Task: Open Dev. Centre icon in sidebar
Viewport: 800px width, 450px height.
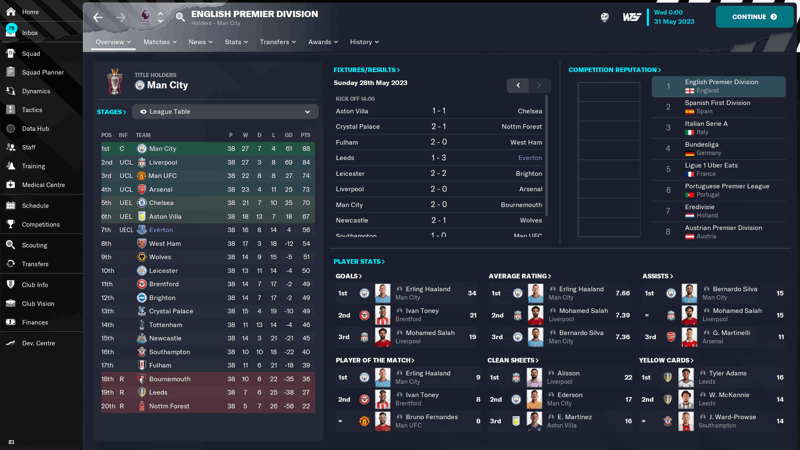Action: [x=11, y=343]
